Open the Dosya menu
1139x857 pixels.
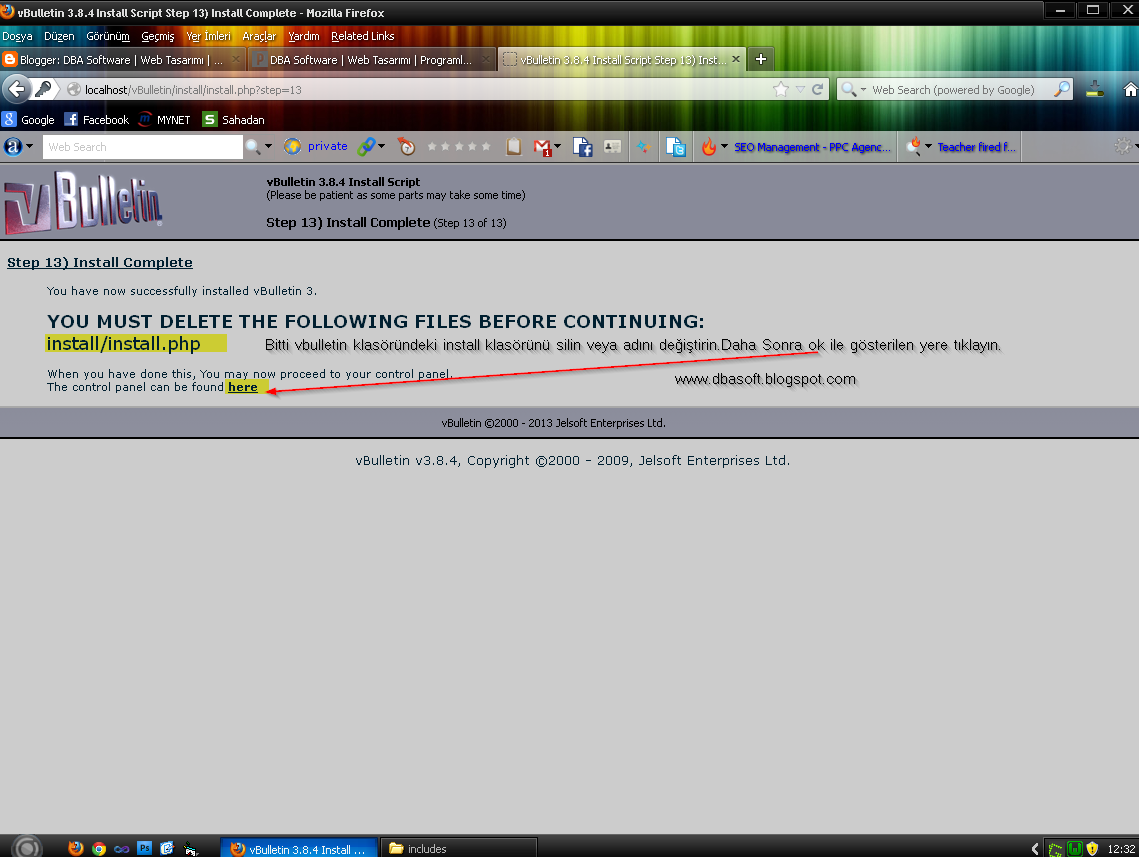(x=17, y=36)
